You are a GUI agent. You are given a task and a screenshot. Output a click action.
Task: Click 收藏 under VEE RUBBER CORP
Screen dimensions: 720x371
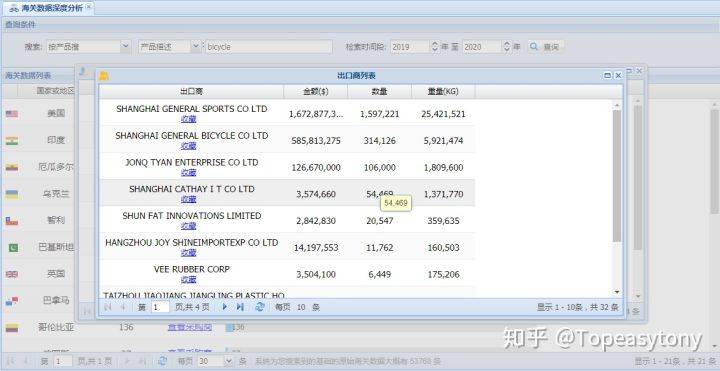[188, 279]
